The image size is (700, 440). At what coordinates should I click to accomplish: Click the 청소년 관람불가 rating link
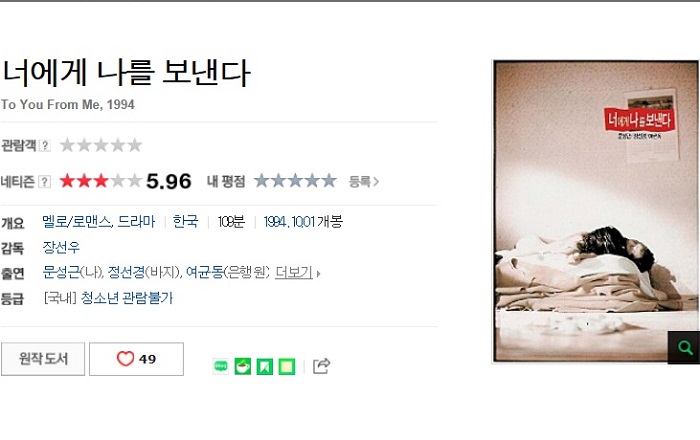[126, 298]
